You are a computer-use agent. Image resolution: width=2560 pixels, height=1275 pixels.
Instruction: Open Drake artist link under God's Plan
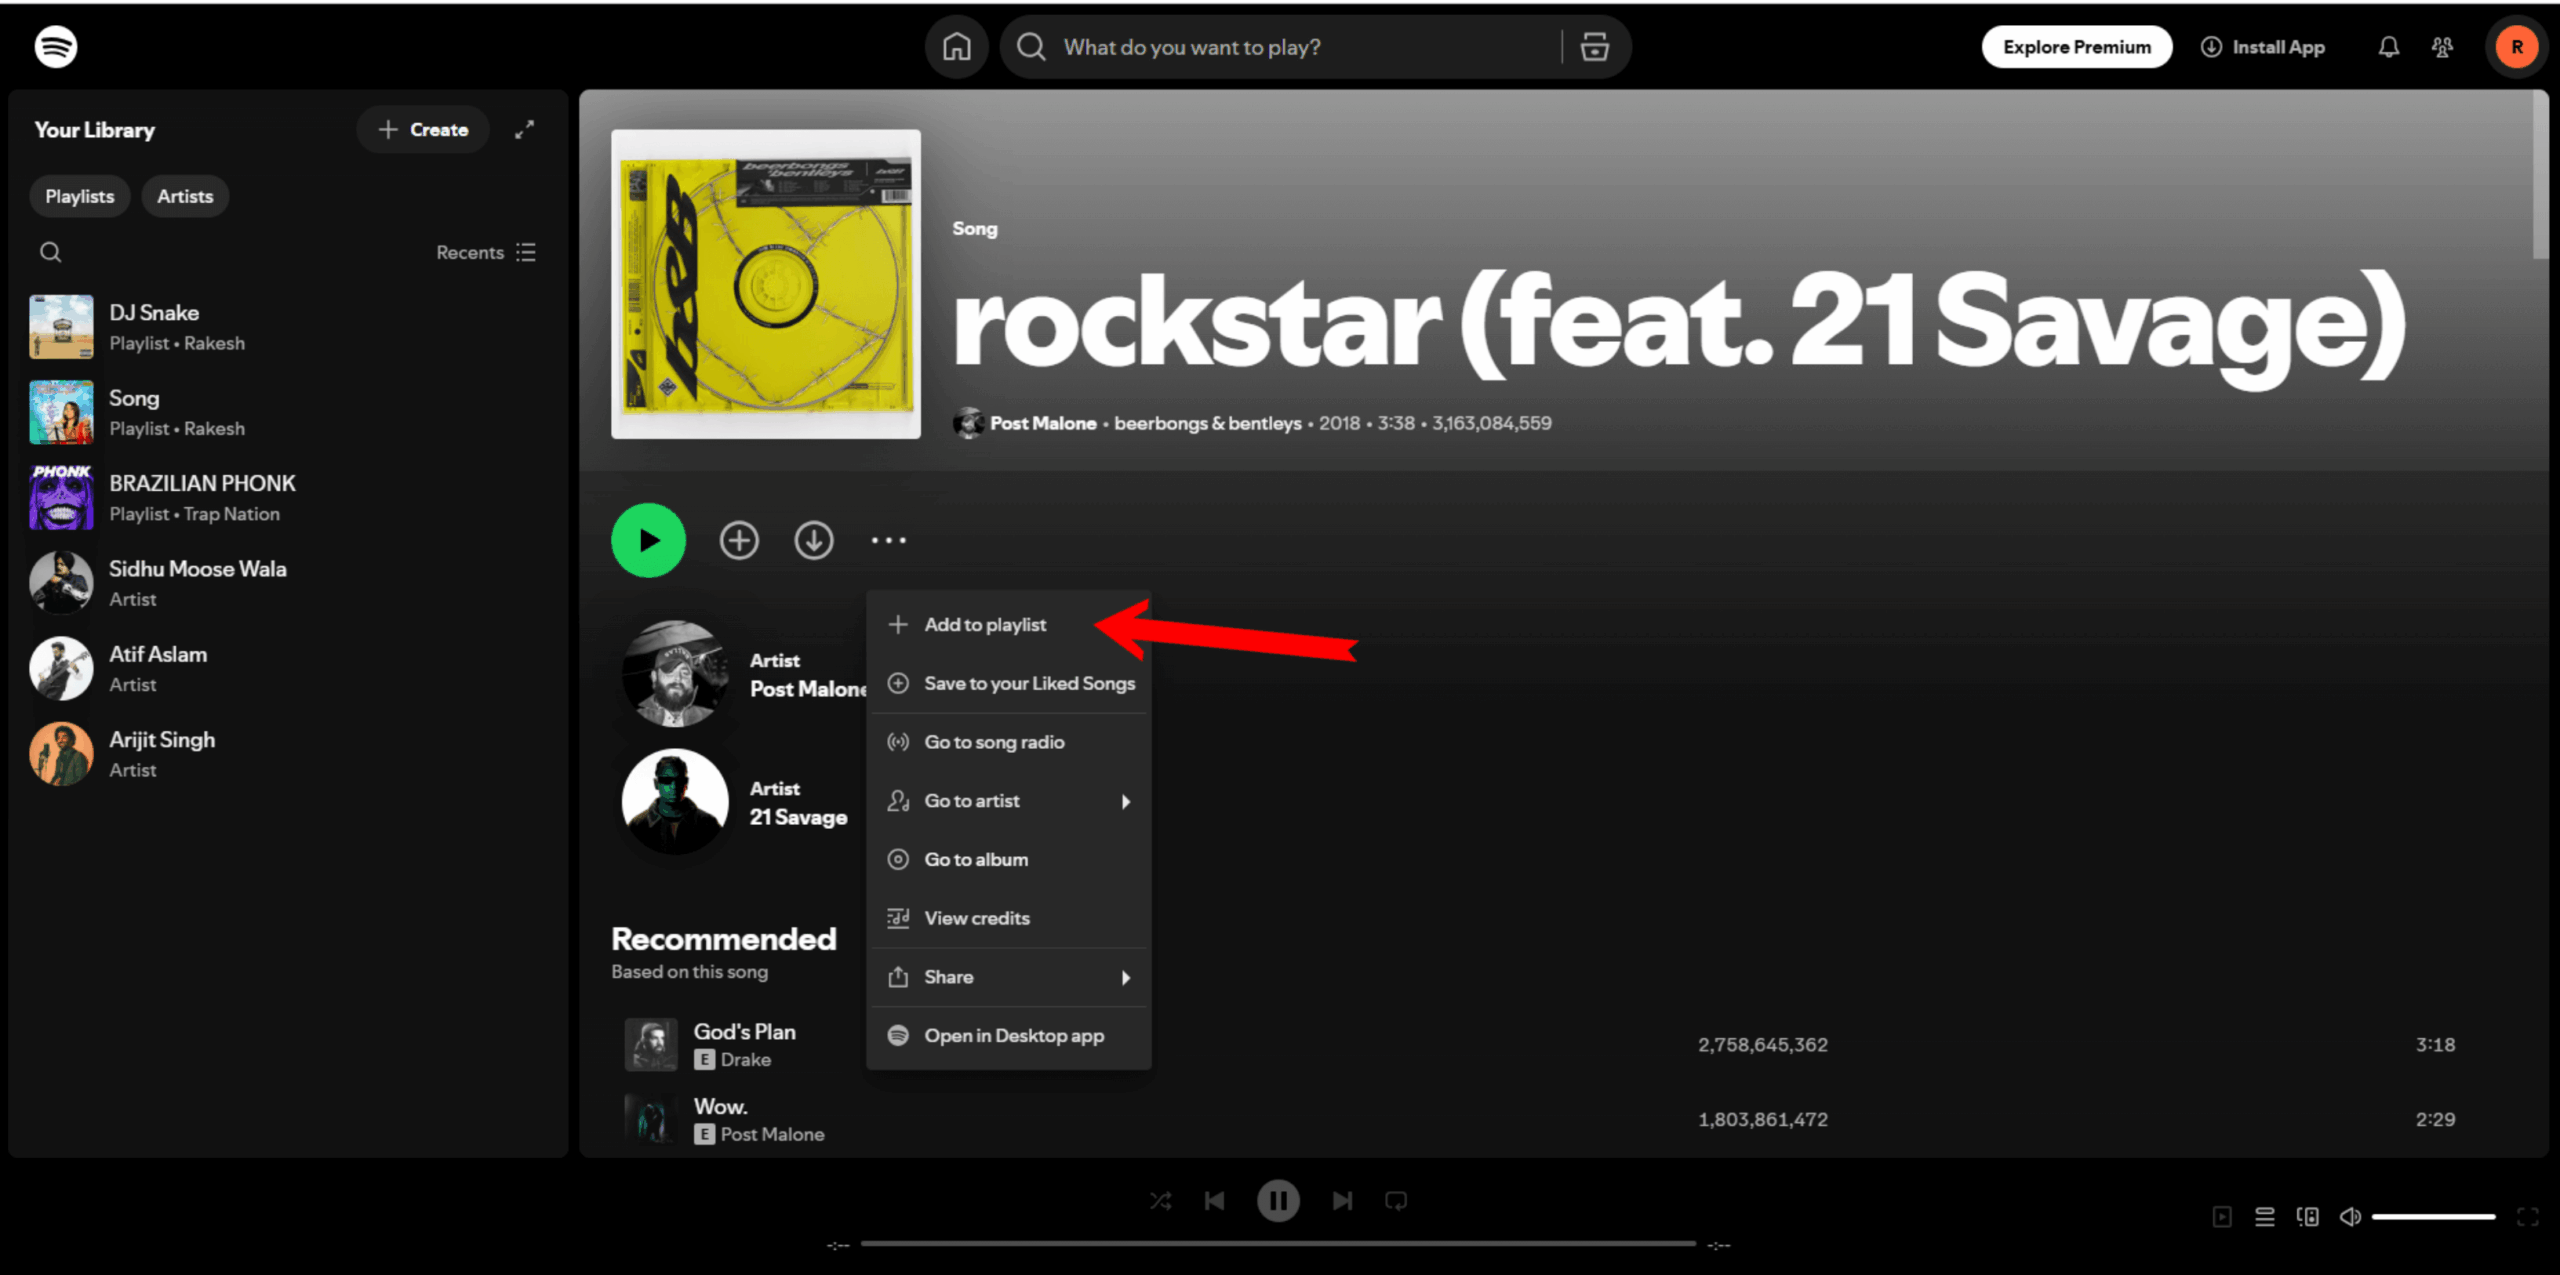coord(746,1059)
